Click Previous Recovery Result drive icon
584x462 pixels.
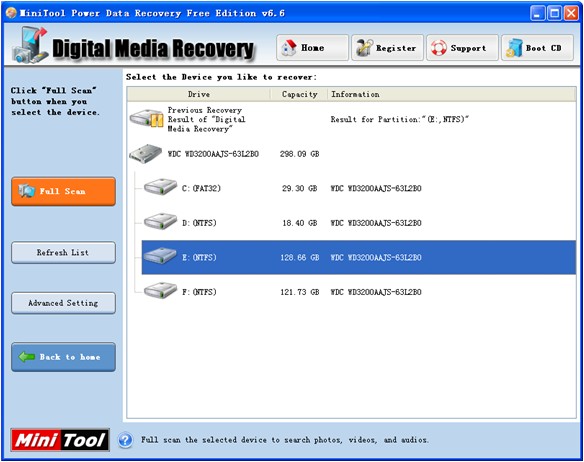(146, 119)
